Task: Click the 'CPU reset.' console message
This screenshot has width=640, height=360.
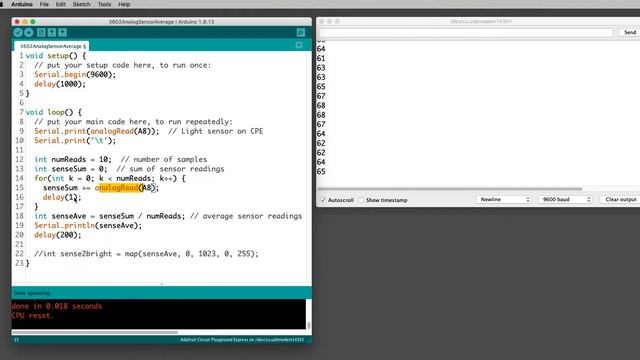Action: (x=33, y=316)
